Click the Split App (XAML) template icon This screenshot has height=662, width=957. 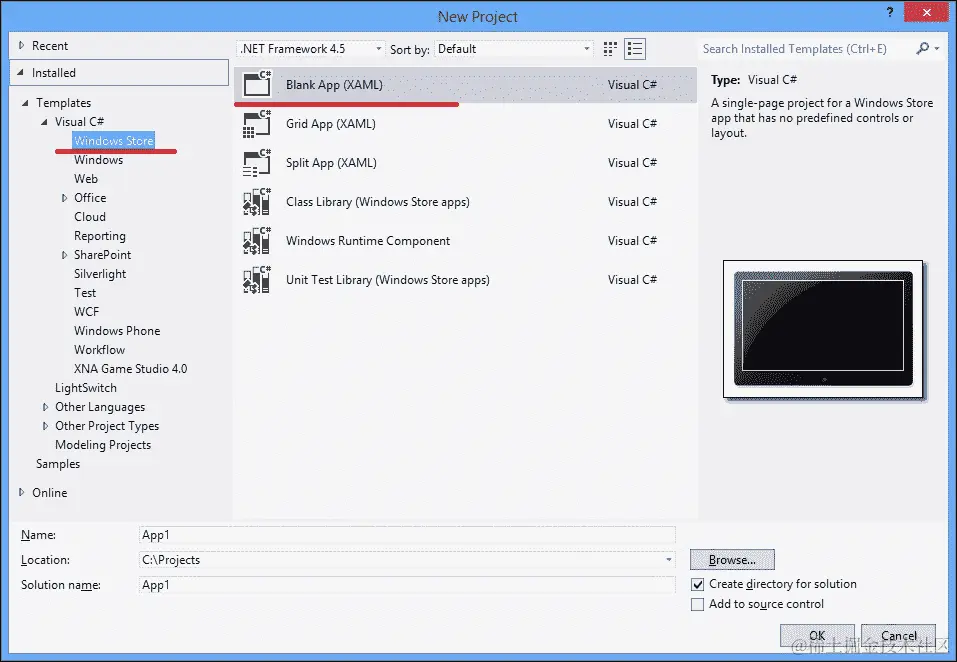coord(257,162)
